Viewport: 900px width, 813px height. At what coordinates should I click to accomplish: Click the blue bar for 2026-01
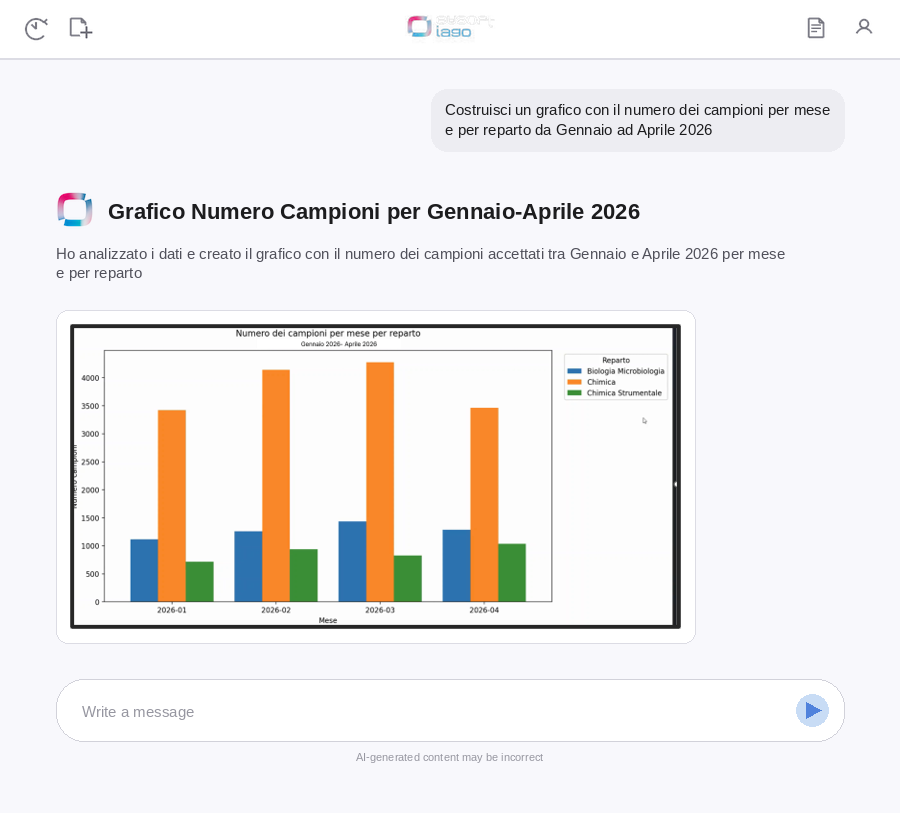pos(144,570)
